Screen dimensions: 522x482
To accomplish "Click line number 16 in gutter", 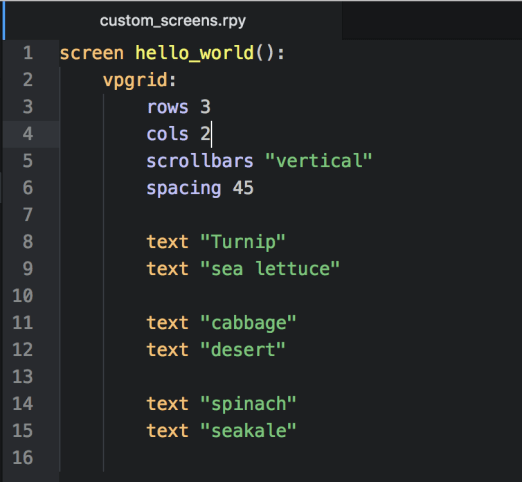I will click(23, 458).
